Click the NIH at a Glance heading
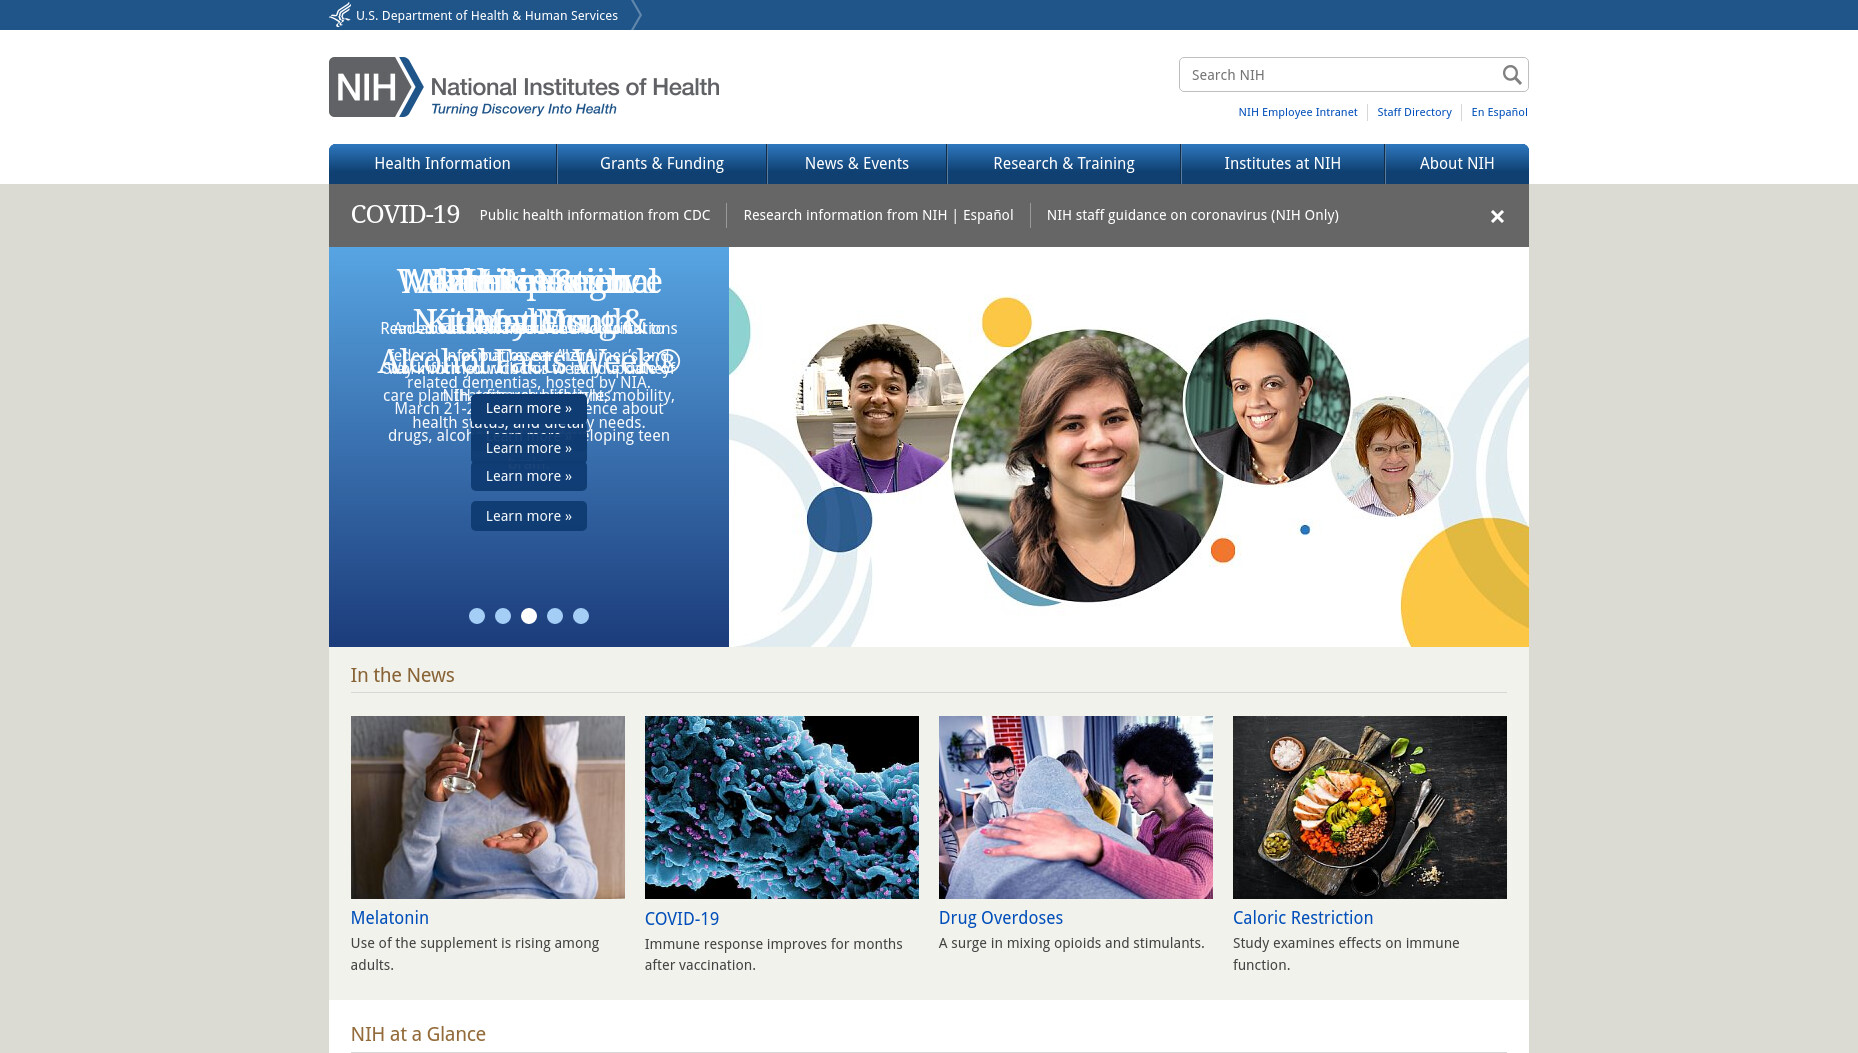This screenshot has height=1053, width=1858. (418, 1034)
